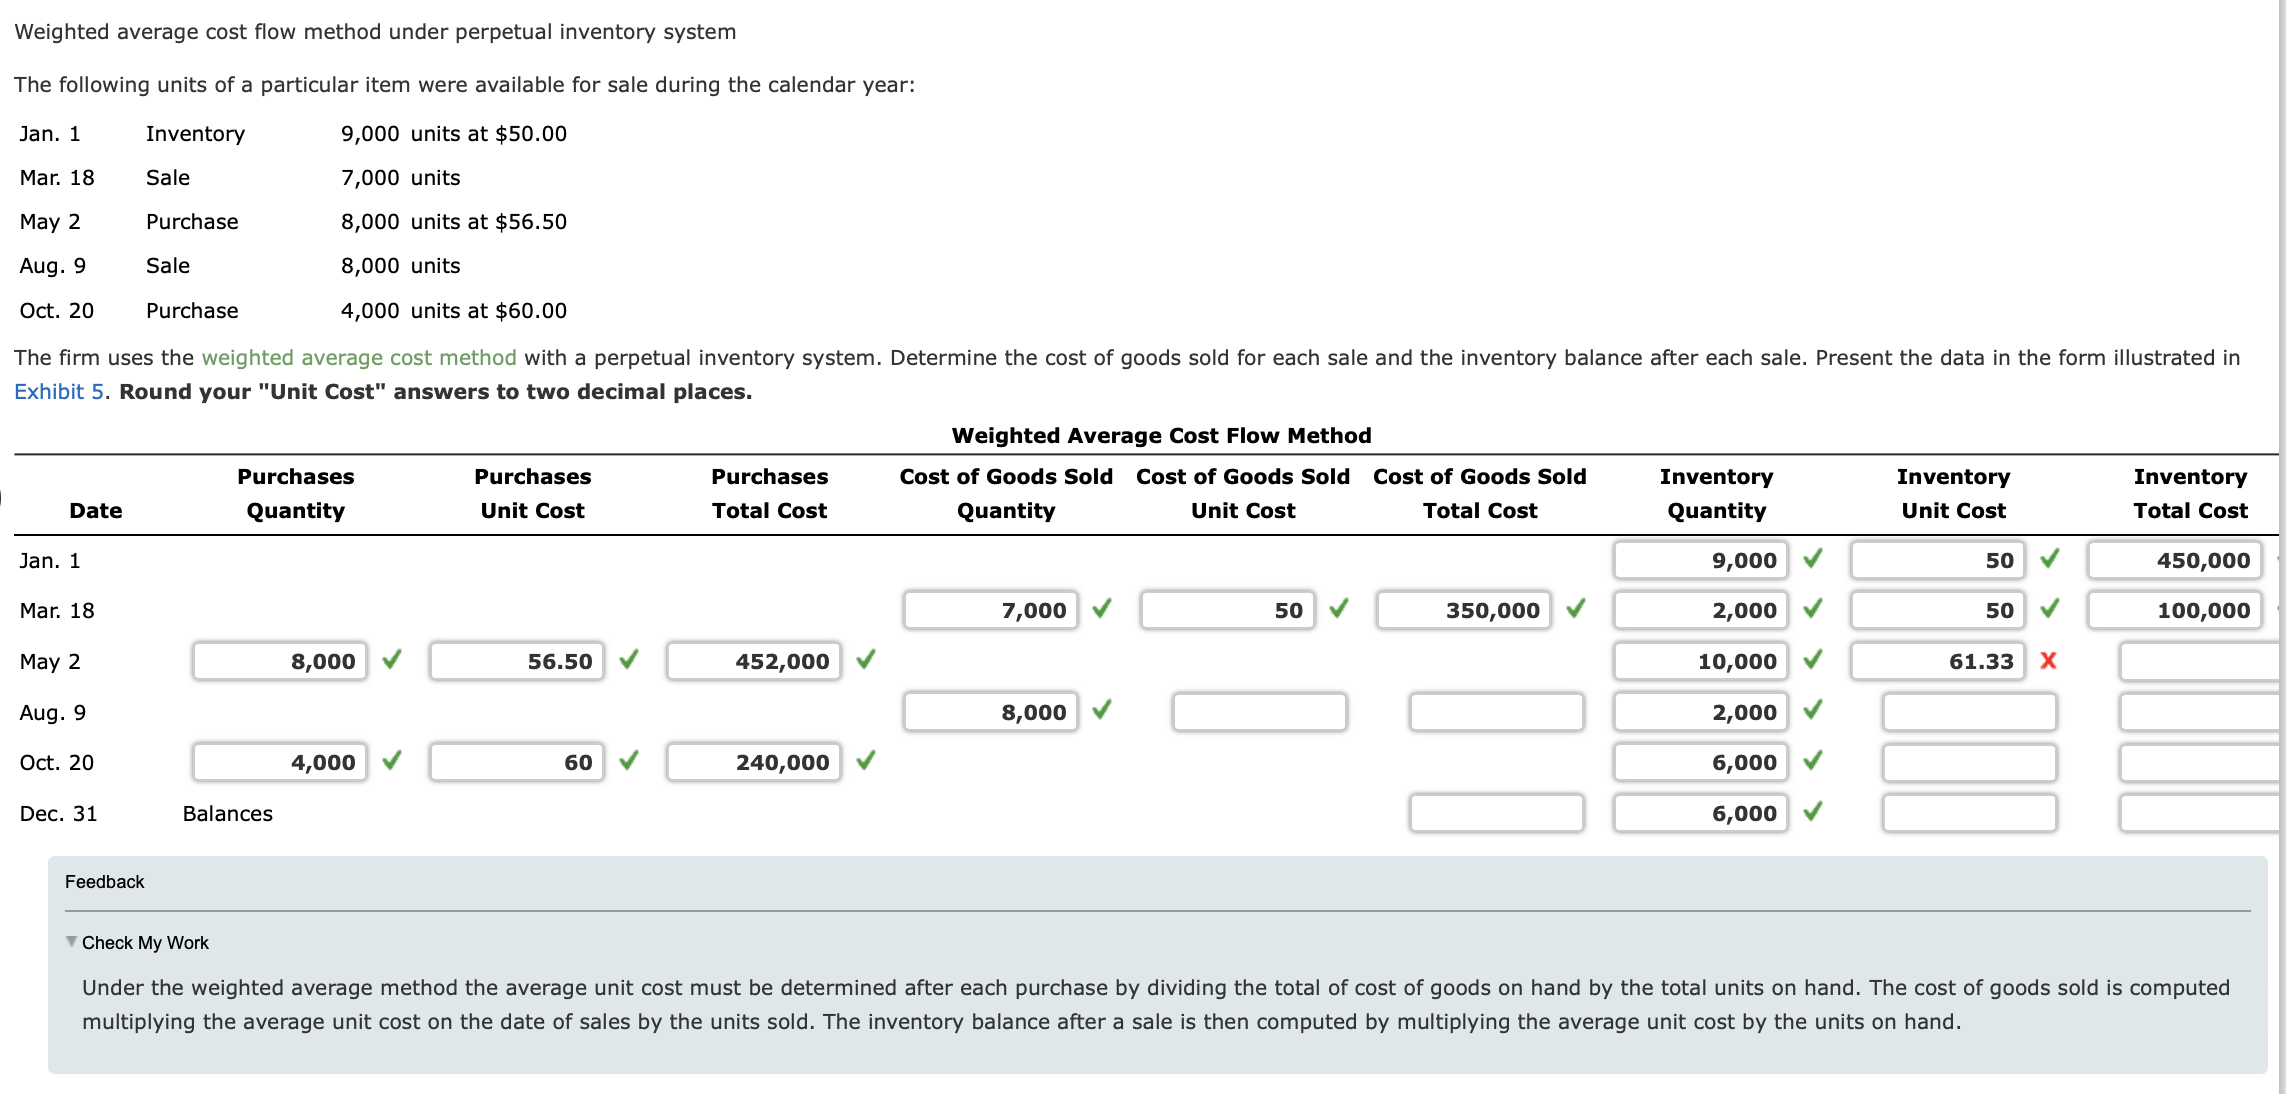Image resolution: width=2286 pixels, height=1094 pixels.
Task: Click the Jan. 1 inventory unit cost field
Action: coord(1937,560)
